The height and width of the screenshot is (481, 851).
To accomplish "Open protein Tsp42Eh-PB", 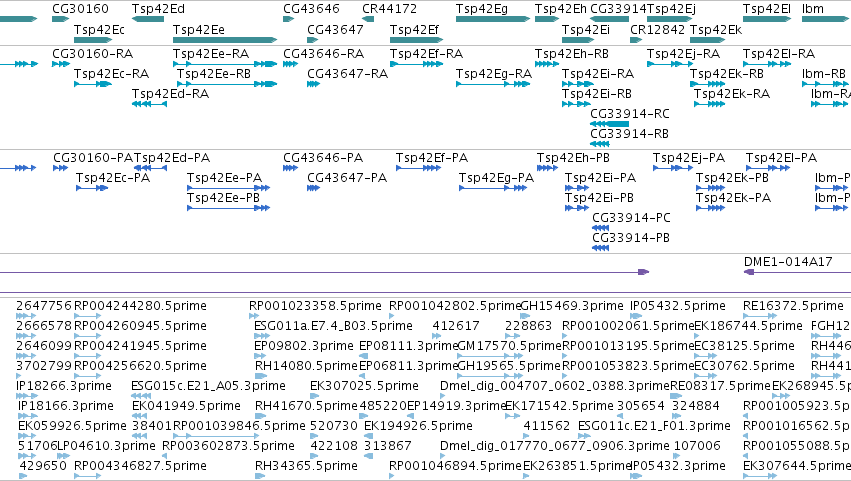I will click(573, 158).
